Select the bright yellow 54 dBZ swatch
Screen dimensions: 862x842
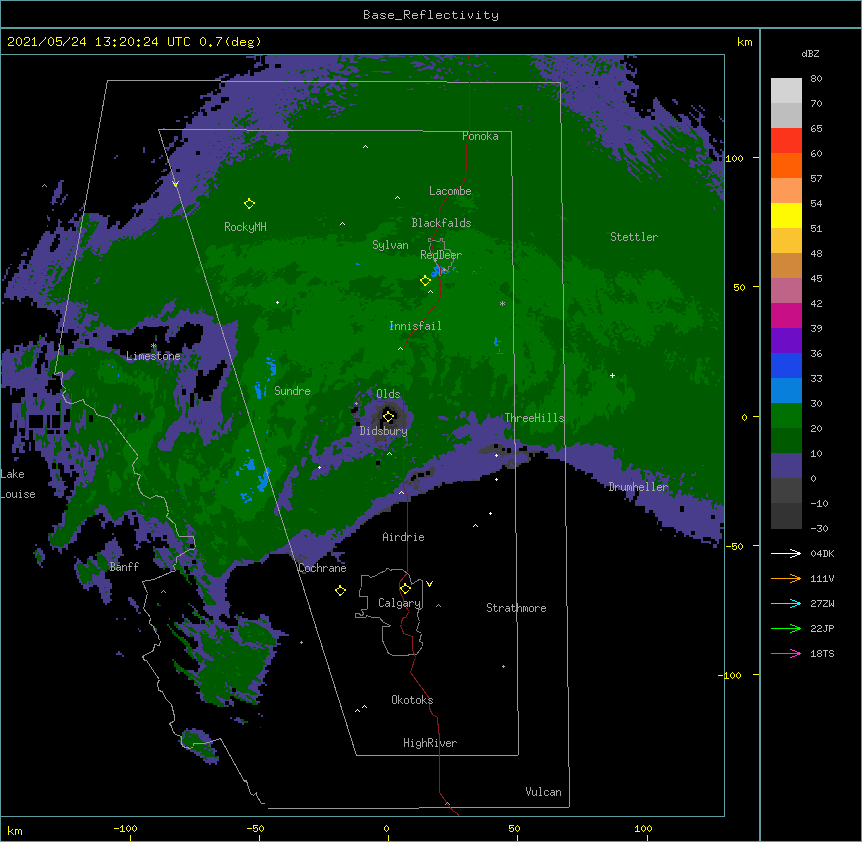pos(786,215)
